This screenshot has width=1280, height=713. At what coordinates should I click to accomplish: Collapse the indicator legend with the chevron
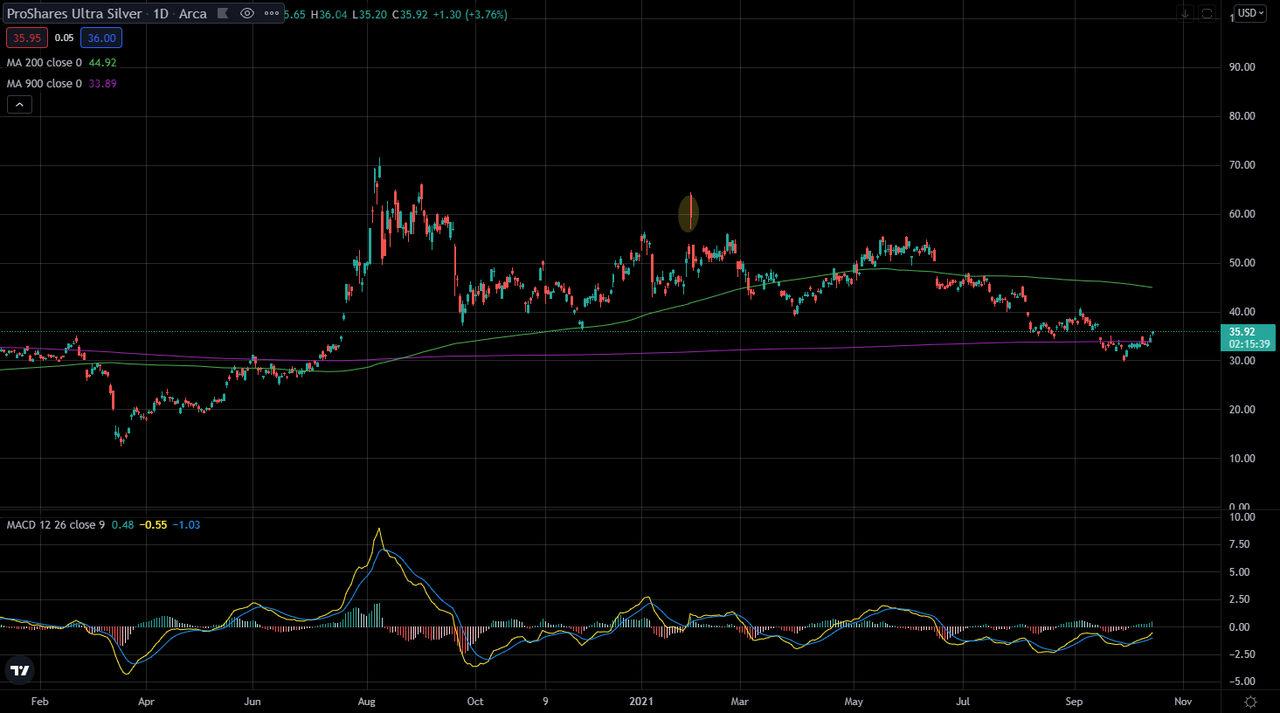(19, 104)
